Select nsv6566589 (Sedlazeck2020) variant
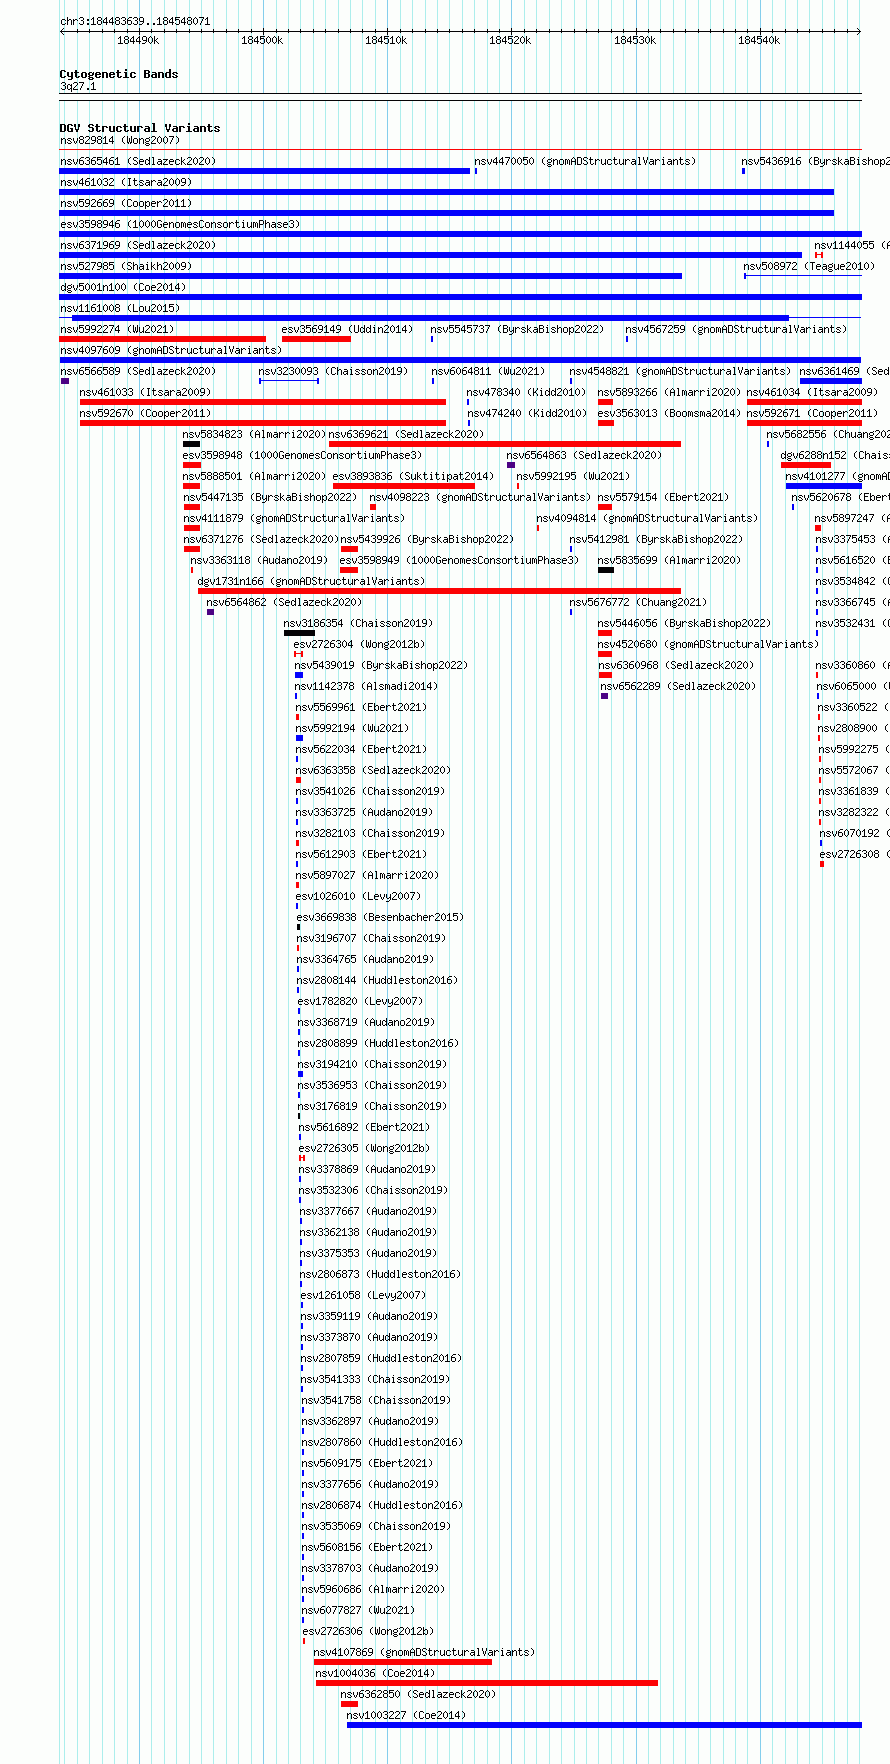This screenshot has width=890, height=1764. pos(138,371)
